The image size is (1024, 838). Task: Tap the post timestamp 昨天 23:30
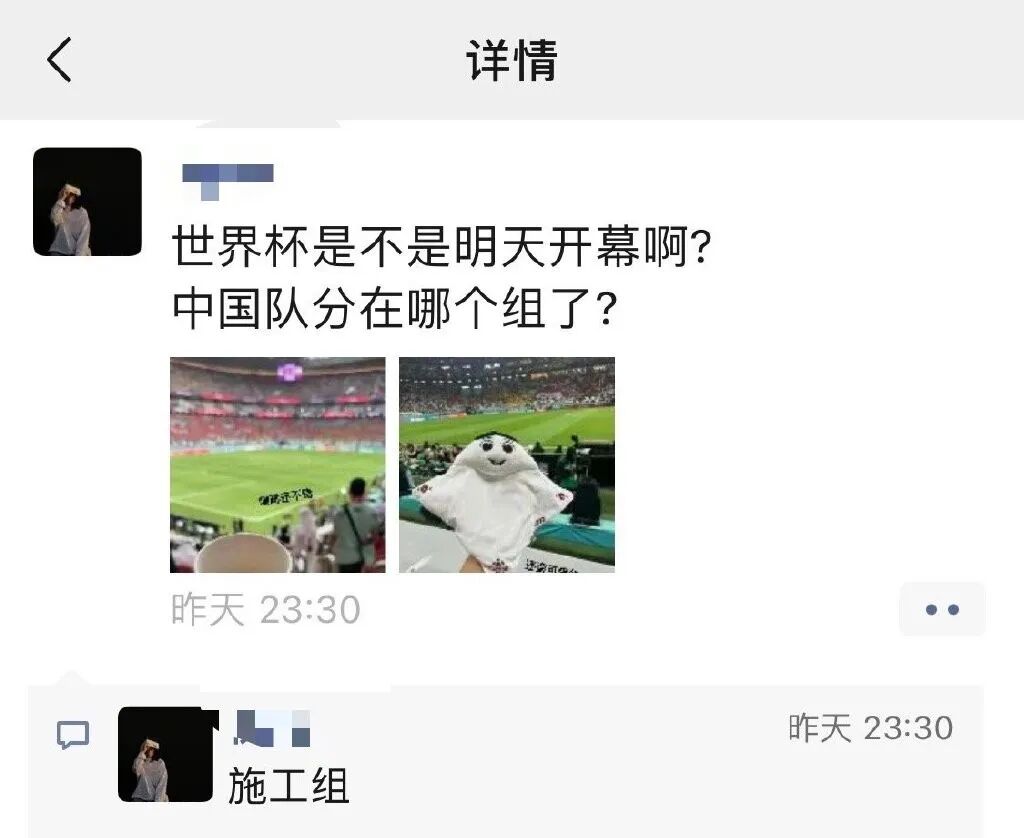tap(266, 609)
